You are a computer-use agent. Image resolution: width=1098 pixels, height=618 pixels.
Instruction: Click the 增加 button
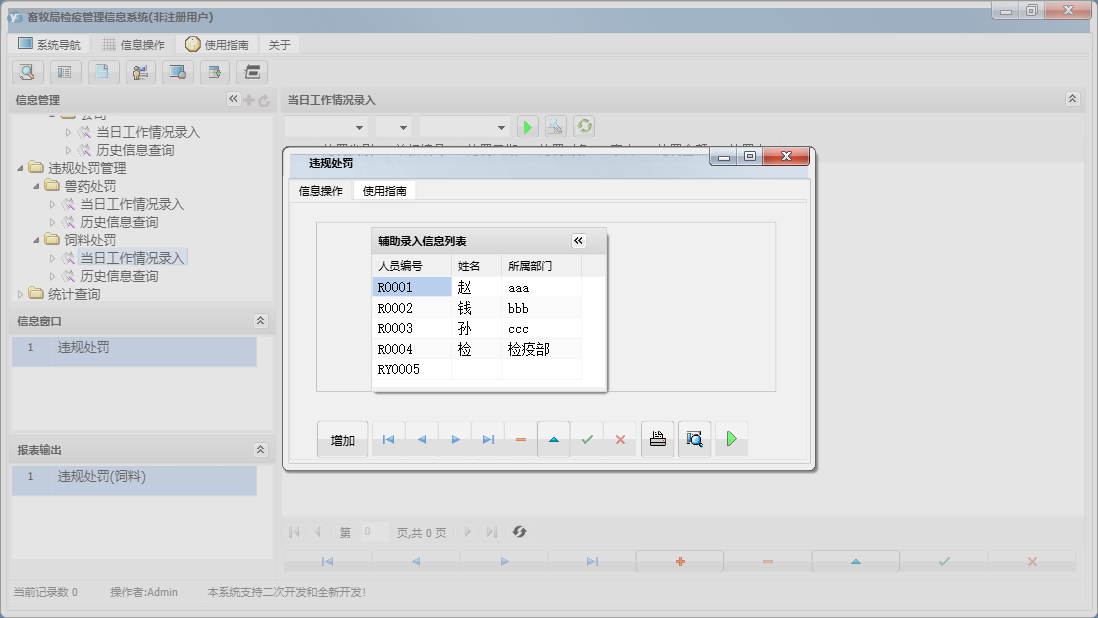coord(343,440)
